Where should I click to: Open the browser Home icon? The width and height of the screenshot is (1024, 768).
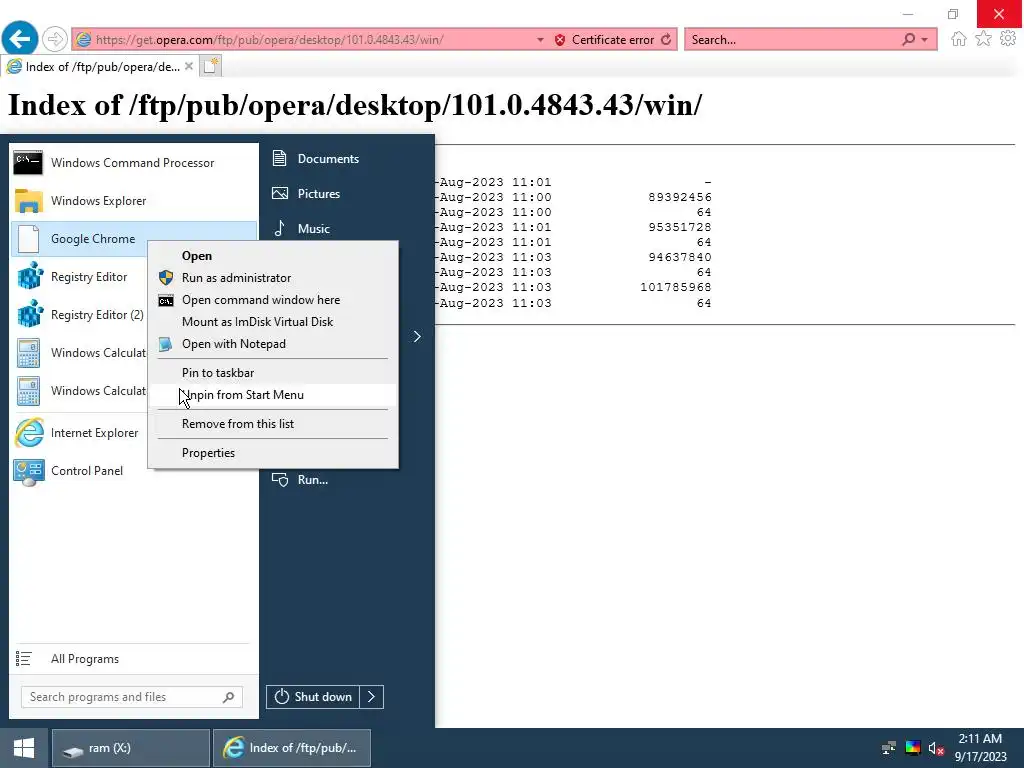[958, 39]
